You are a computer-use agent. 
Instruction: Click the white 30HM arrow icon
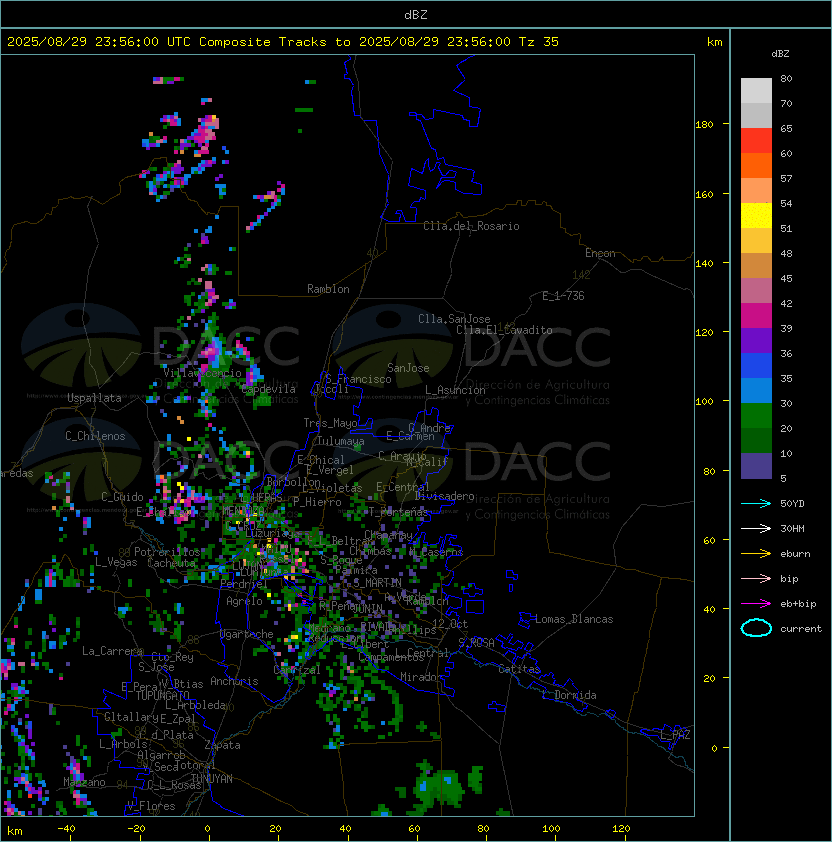point(756,529)
